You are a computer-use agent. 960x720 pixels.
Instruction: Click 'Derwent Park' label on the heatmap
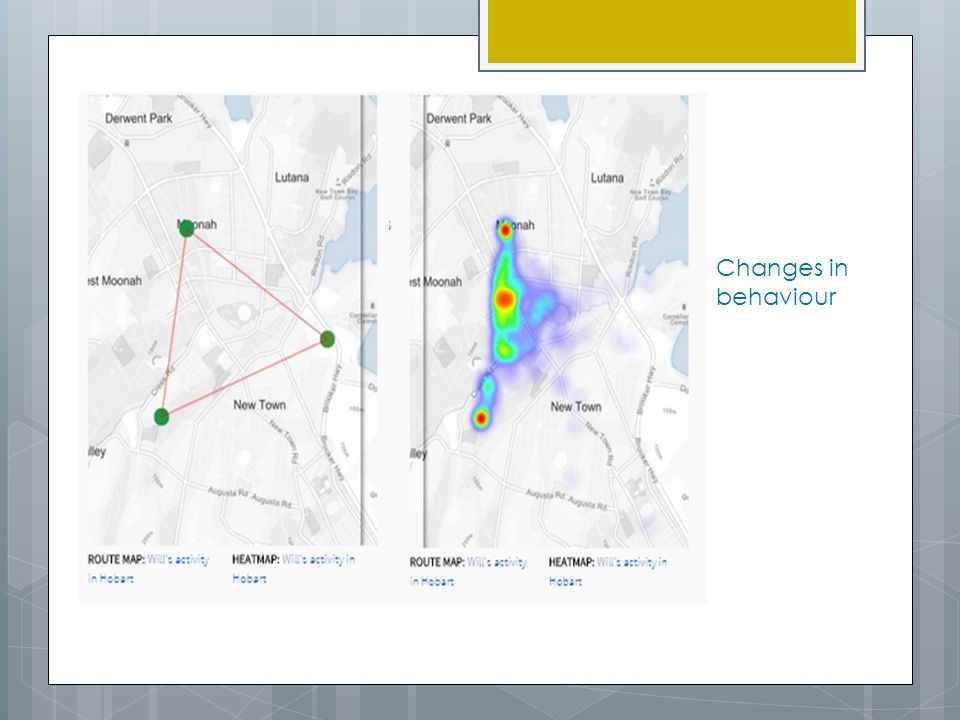459,118
